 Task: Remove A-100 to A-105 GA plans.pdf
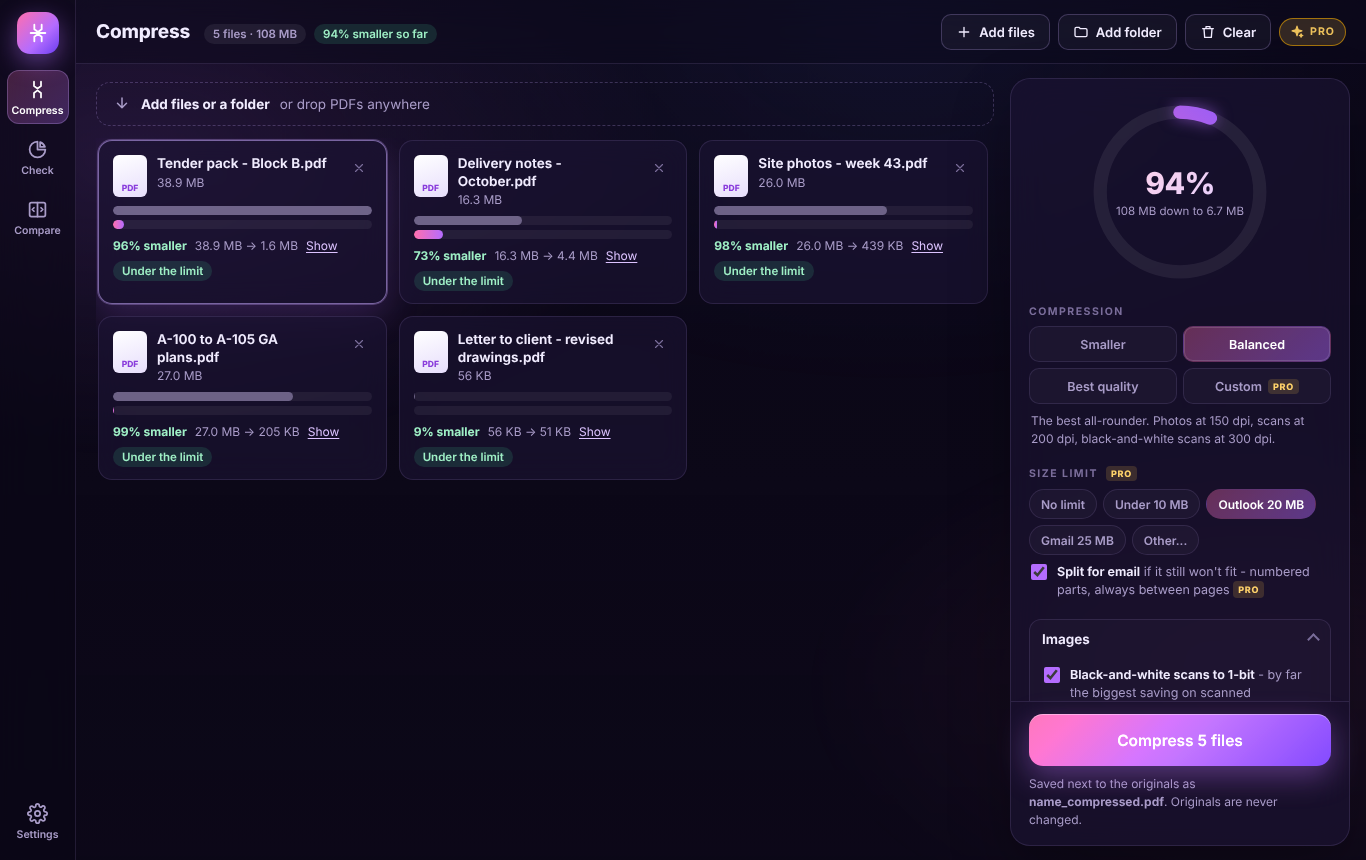pyautogui.click(x=359, y=344)
